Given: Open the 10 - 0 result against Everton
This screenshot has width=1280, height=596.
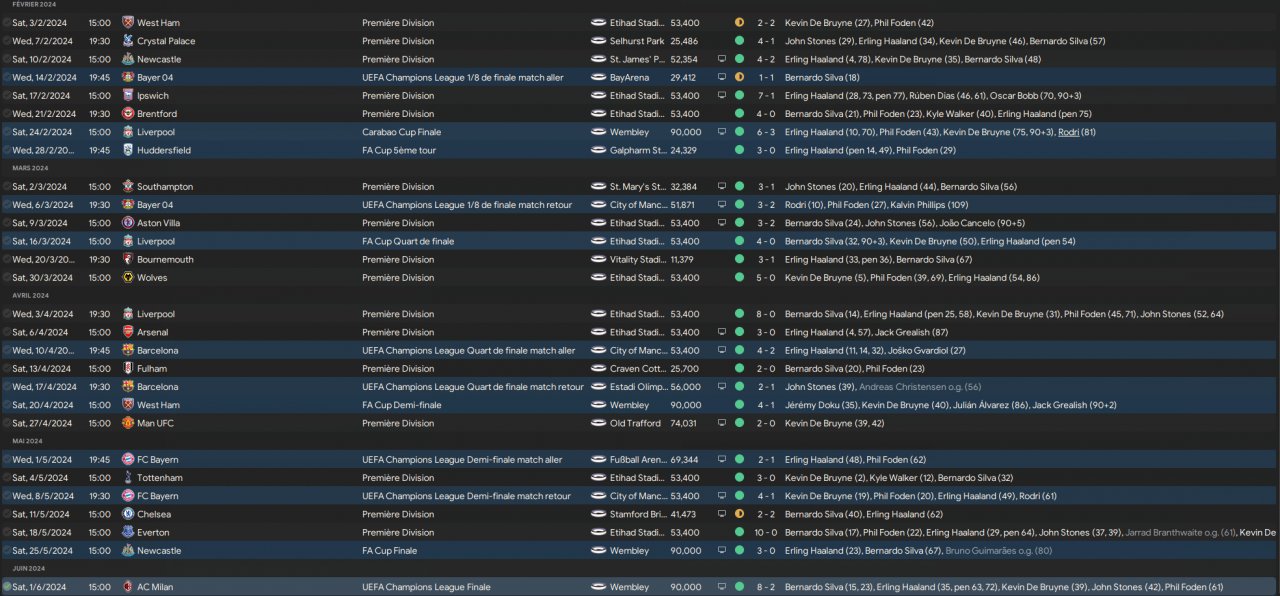Looking at the screenshot, I should pos(765,532).
